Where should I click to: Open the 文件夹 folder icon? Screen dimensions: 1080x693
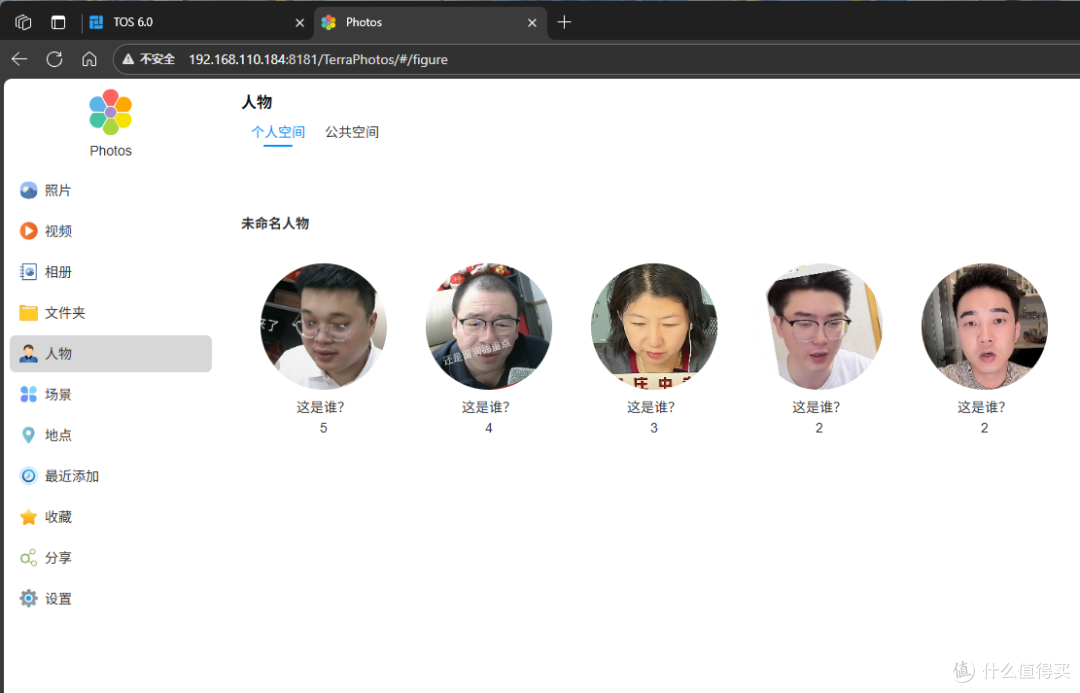[28, 313]
